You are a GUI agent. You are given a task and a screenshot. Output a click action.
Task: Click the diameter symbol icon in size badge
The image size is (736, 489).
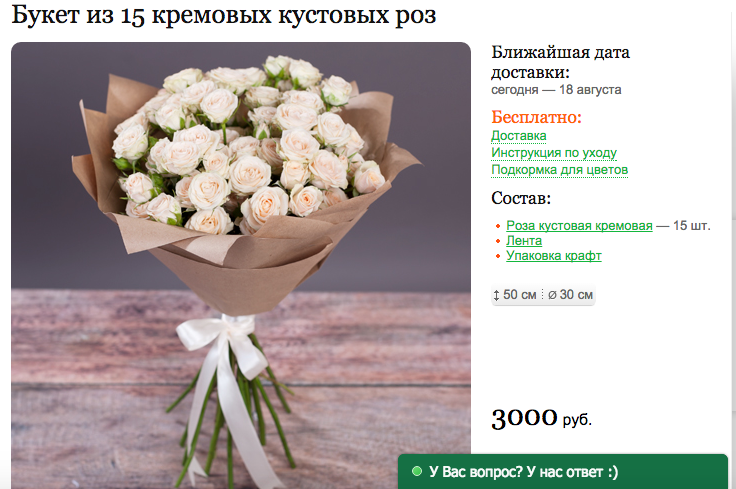point(552,295)
